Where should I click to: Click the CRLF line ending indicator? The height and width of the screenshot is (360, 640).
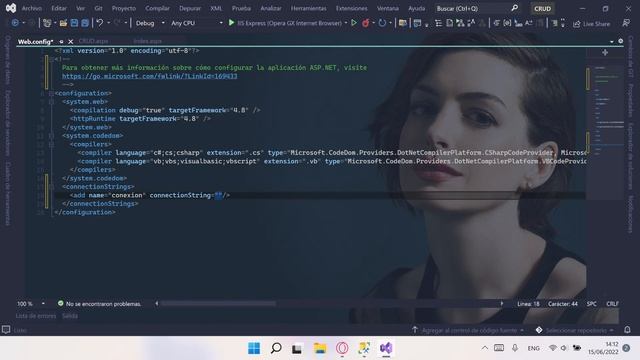click(x=612, y=304)
